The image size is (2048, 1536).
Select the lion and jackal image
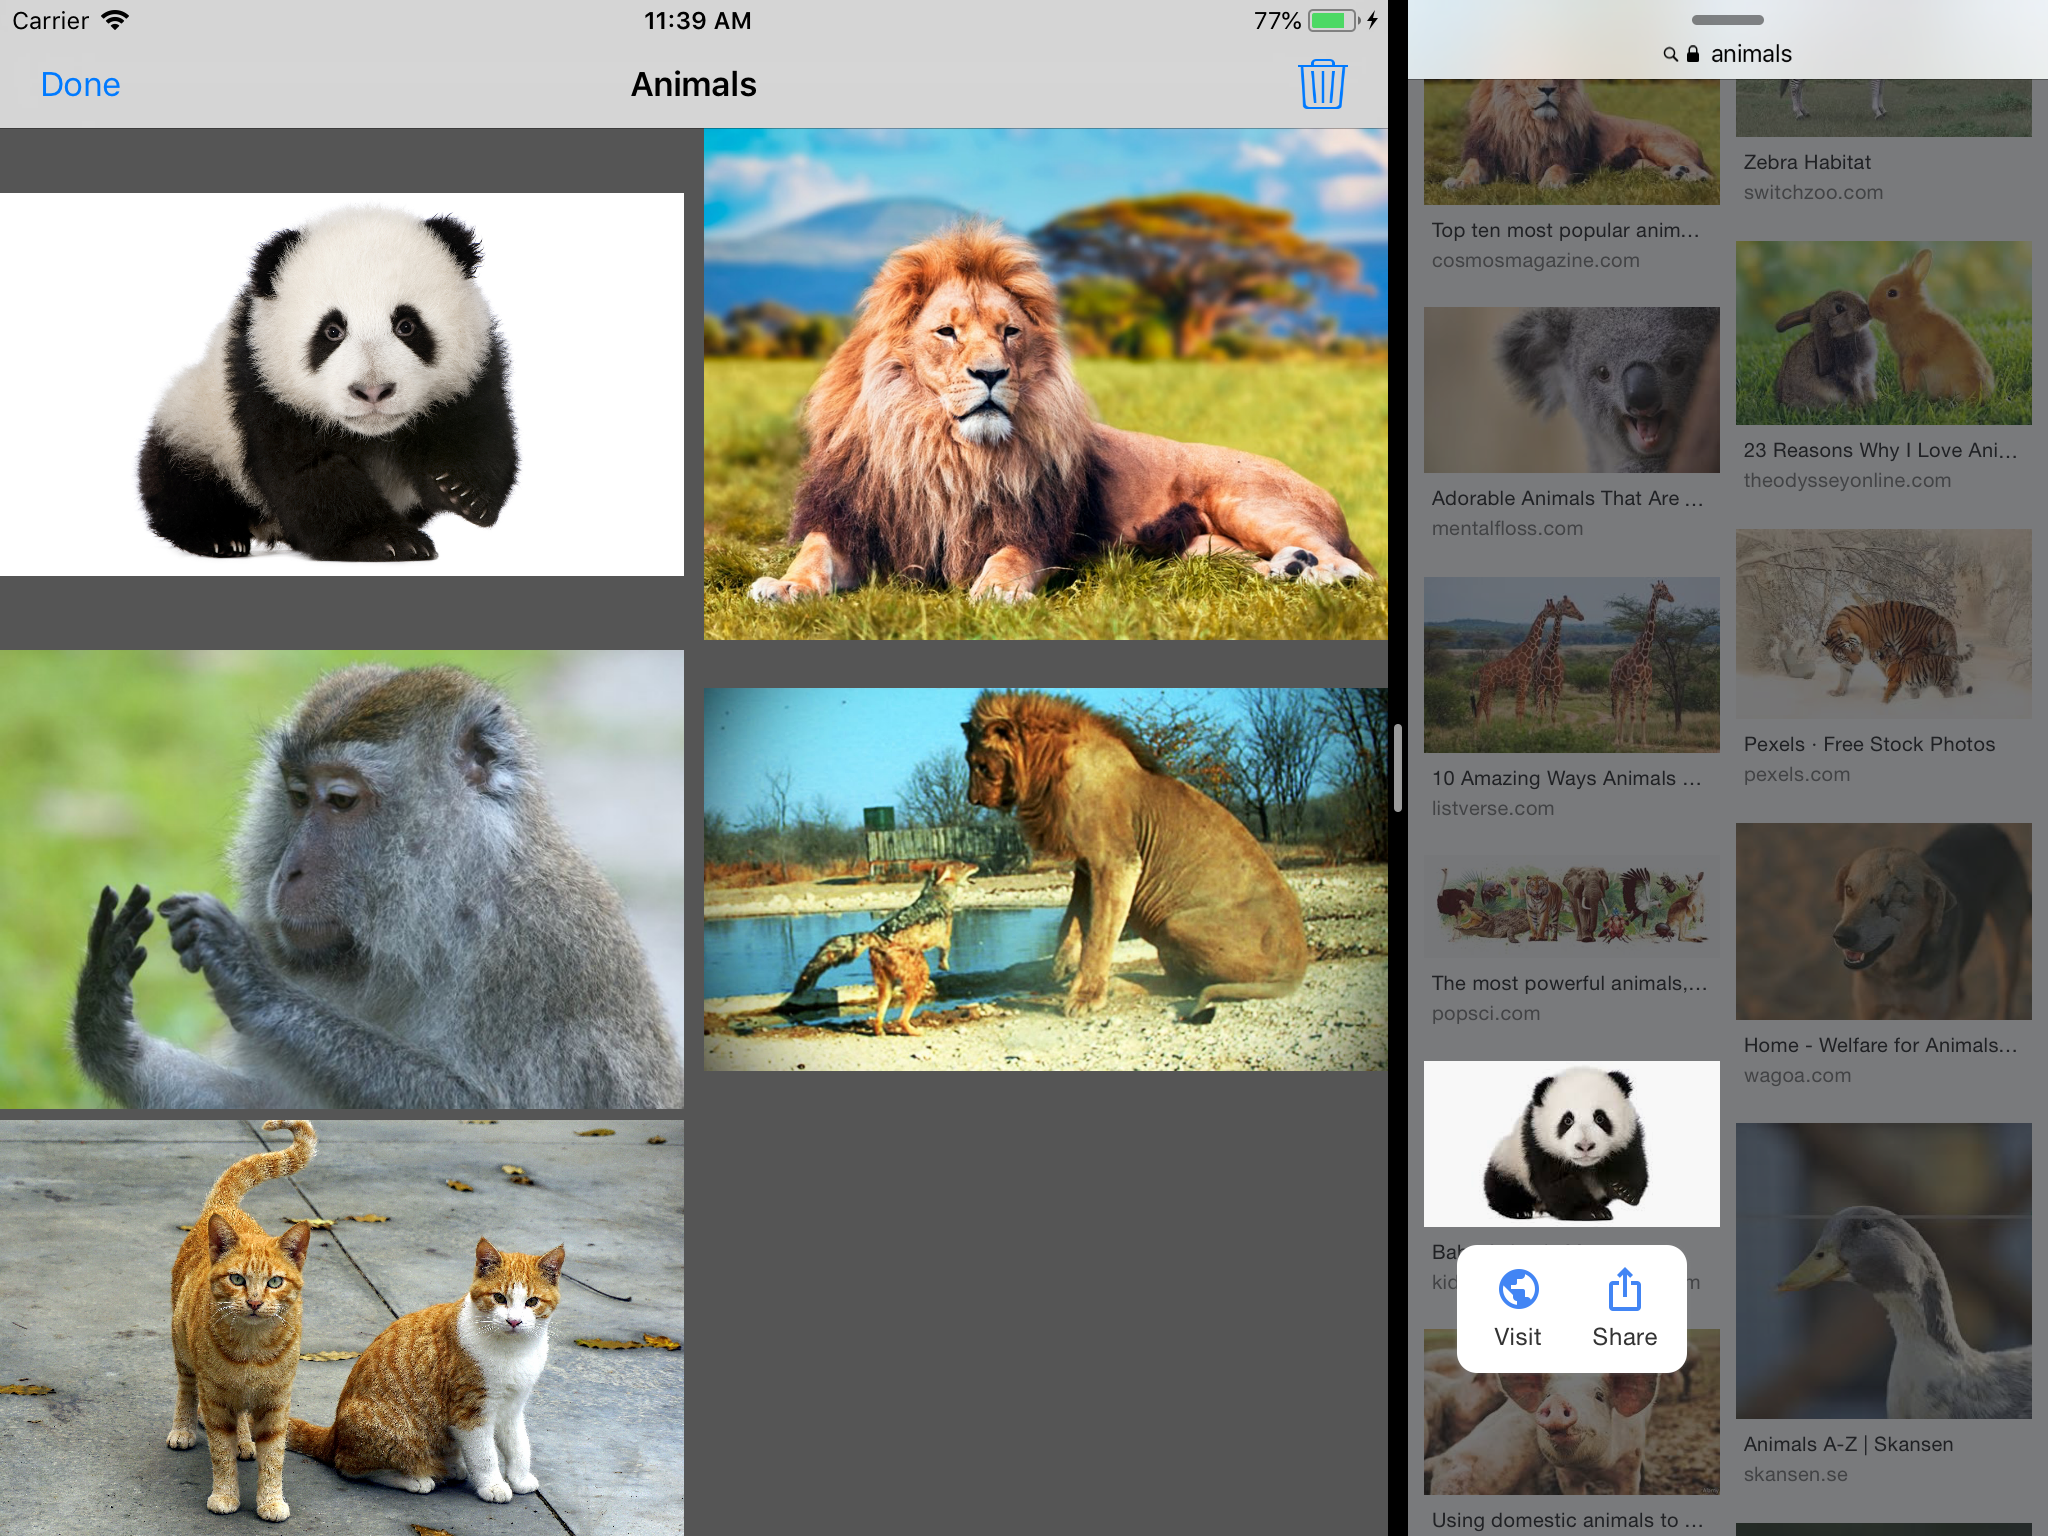click(1045, 879)
